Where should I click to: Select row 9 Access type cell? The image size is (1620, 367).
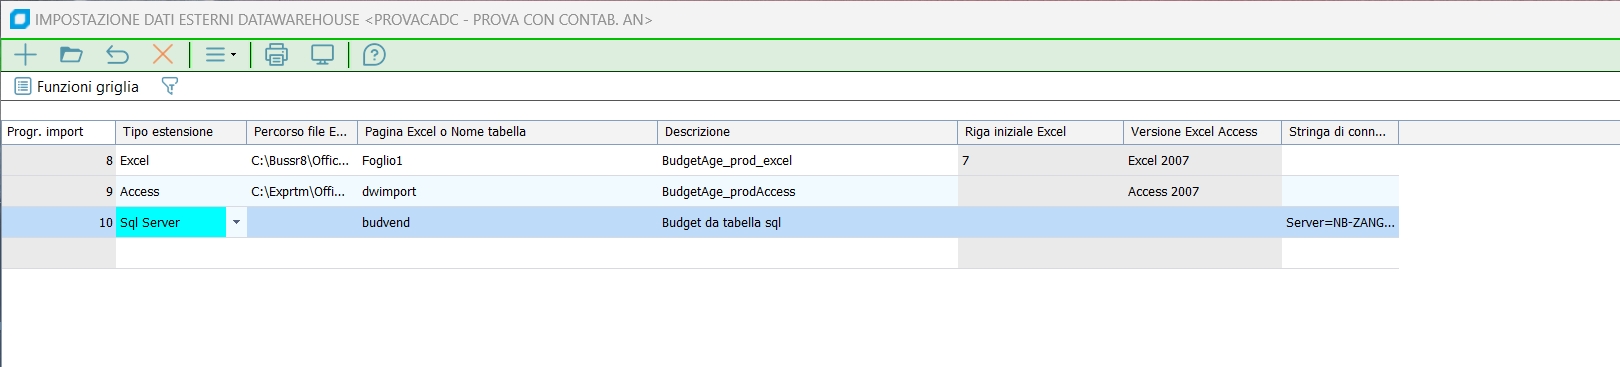[181, 191]
